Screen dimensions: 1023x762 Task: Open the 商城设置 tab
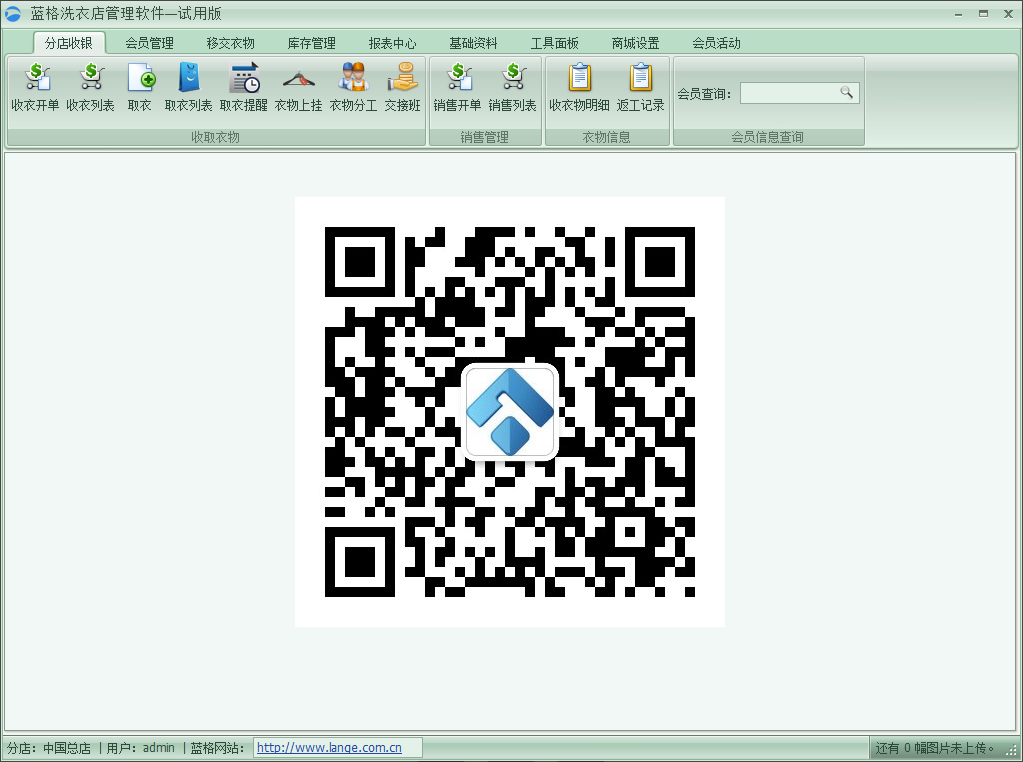pos(635,43)
